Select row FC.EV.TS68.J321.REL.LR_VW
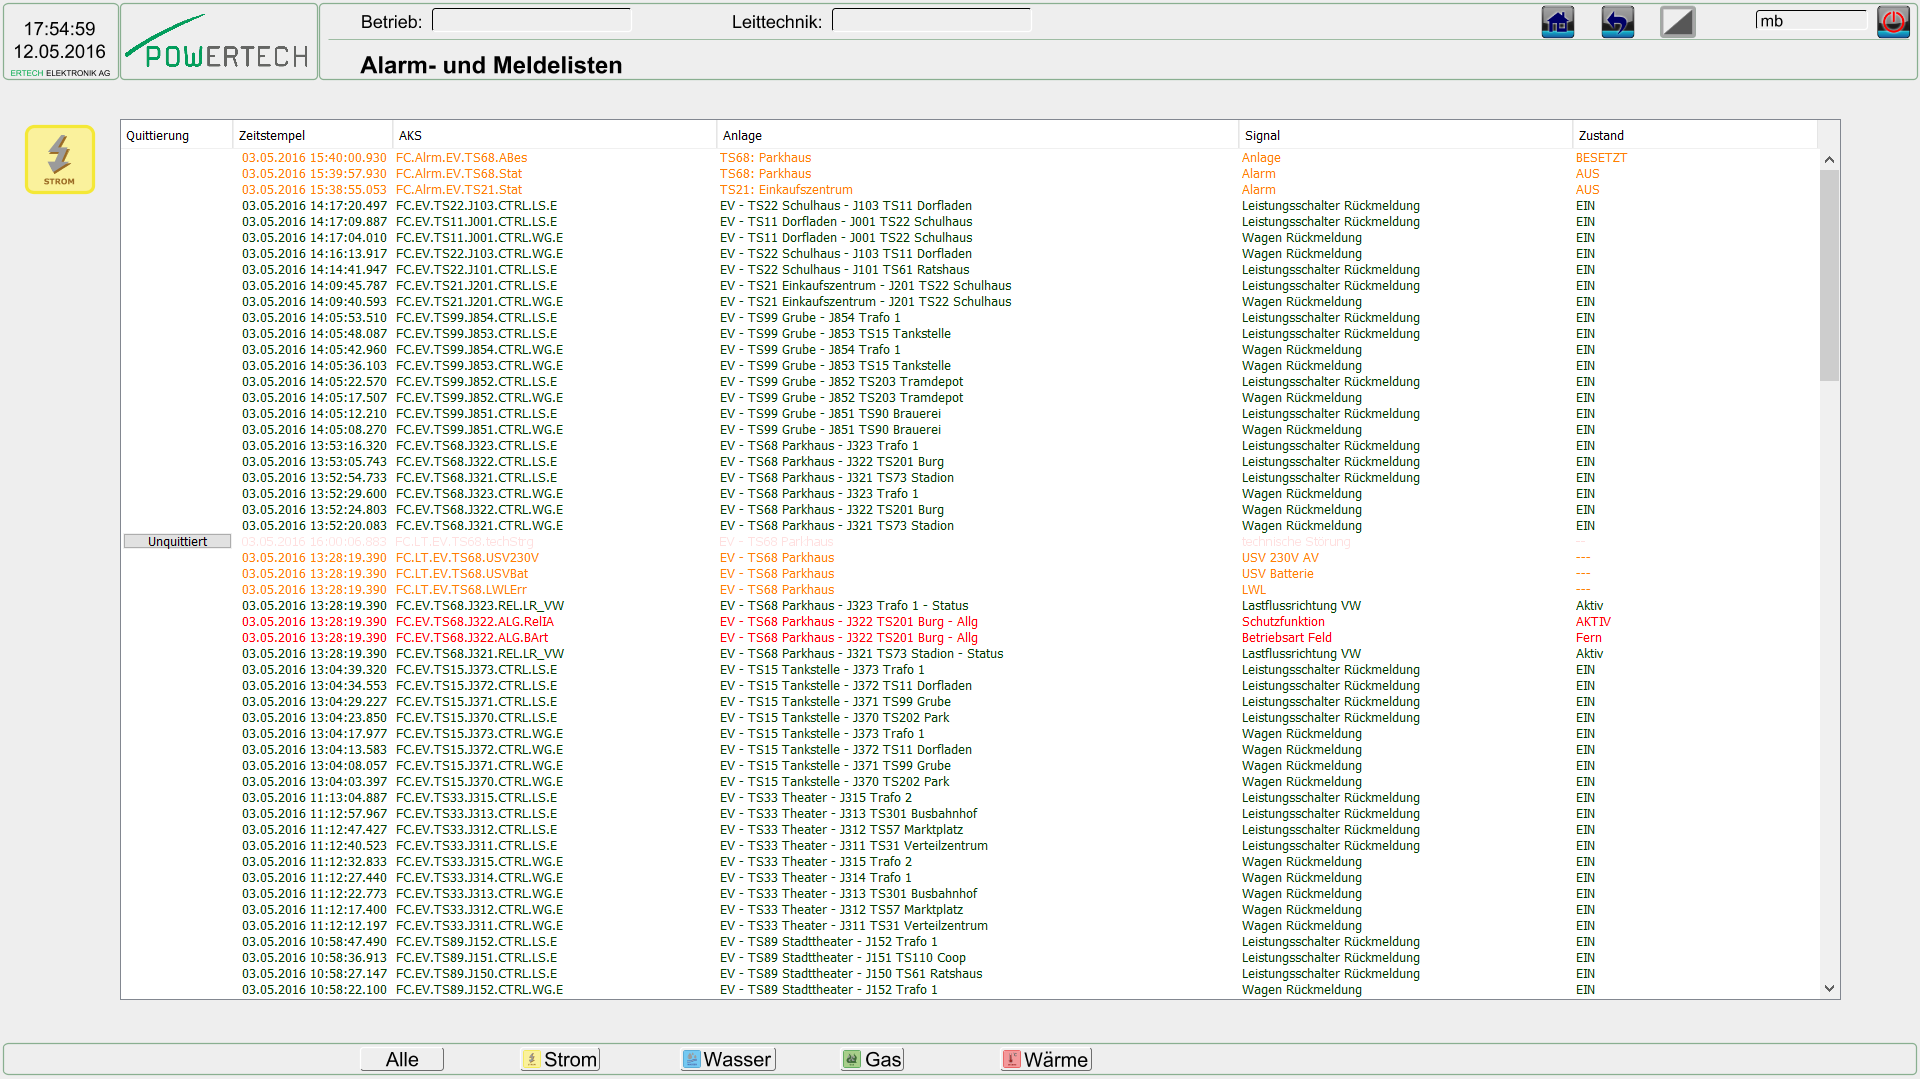The height and width of the screenshot is (1080, 1920). pyautogui.click(x=970, y=654)
